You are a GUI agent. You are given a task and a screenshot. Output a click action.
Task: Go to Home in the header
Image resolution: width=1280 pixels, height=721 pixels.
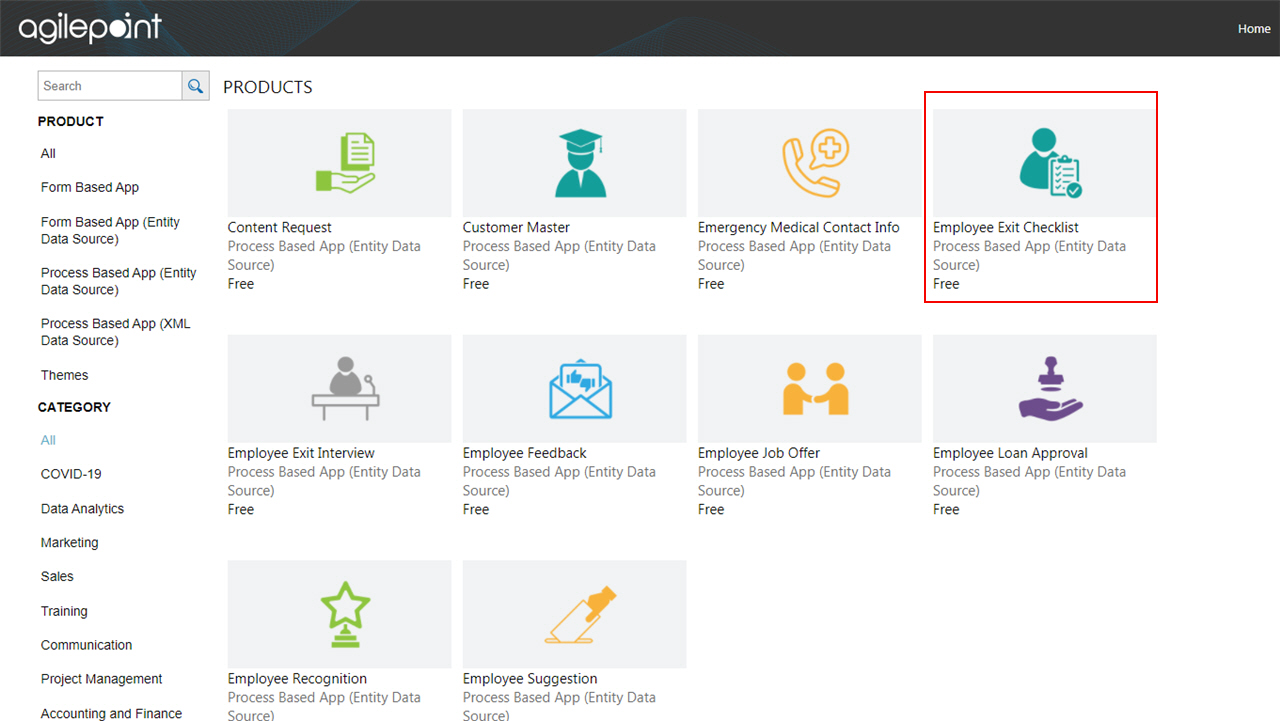[1254, 29]
